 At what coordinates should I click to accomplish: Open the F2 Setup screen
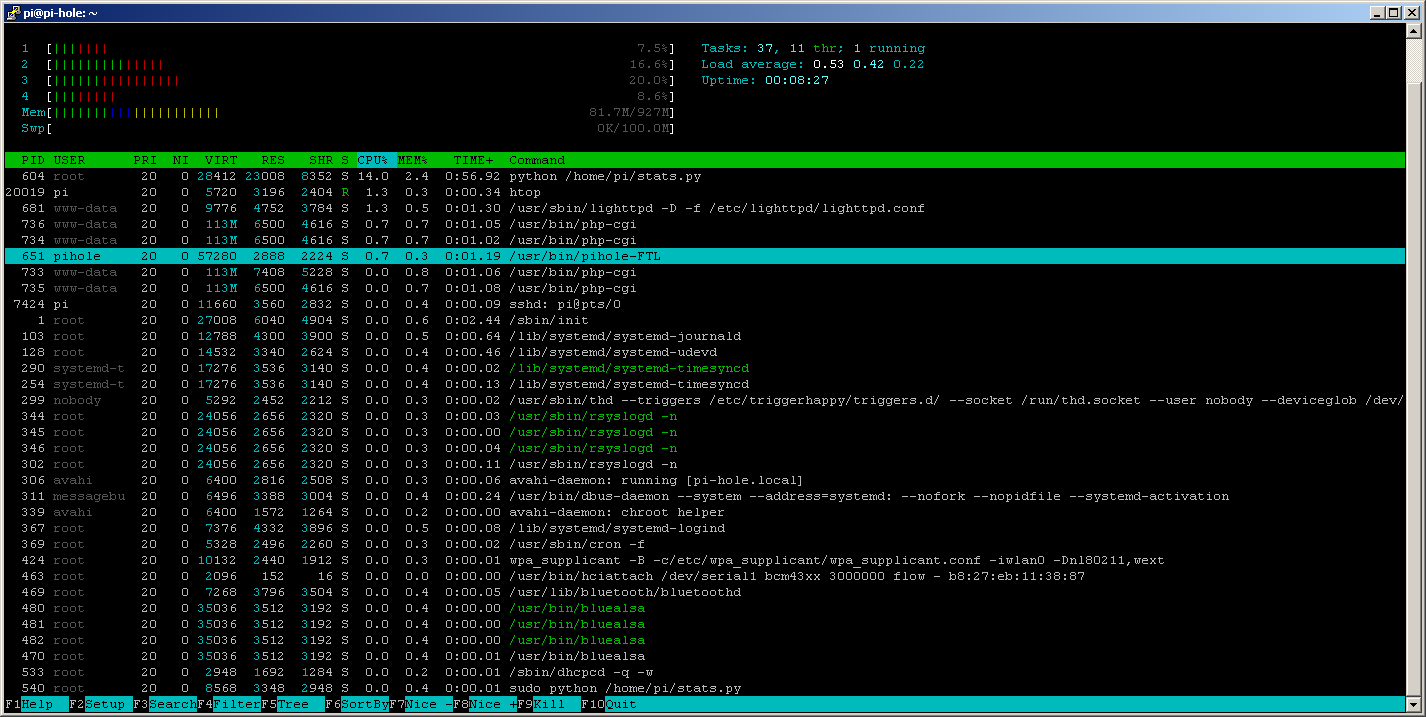pyautogui.click(x=104, y=704)
